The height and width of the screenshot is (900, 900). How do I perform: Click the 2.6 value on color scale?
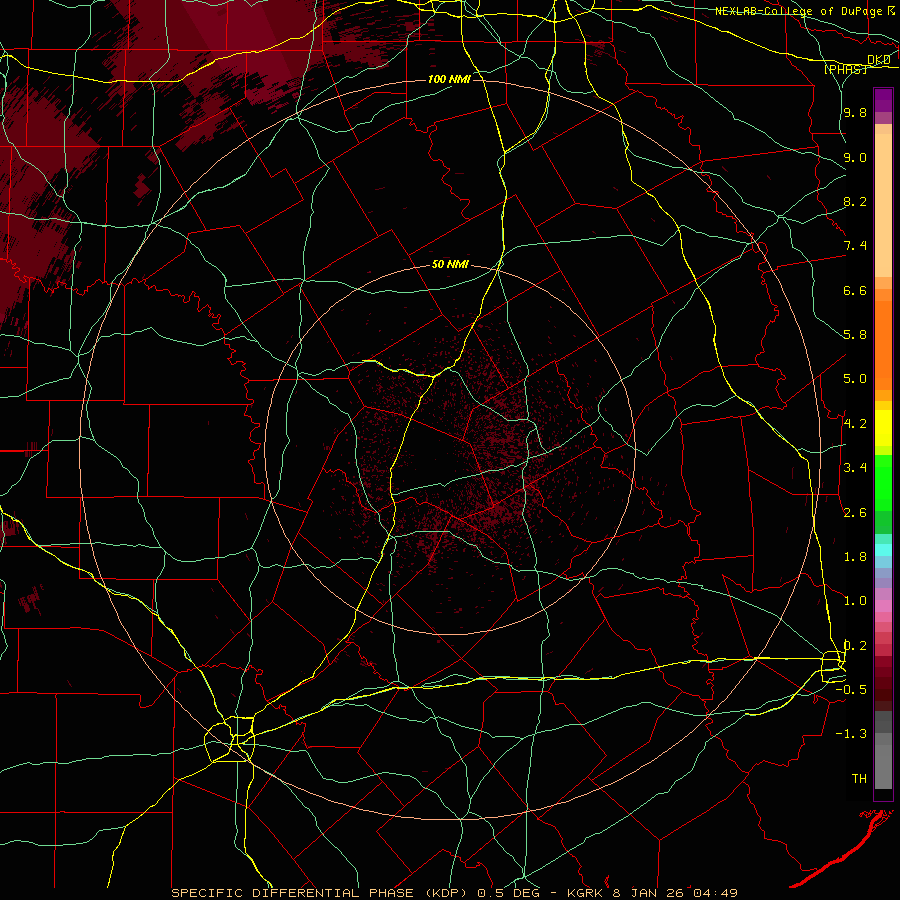[855, 513]
